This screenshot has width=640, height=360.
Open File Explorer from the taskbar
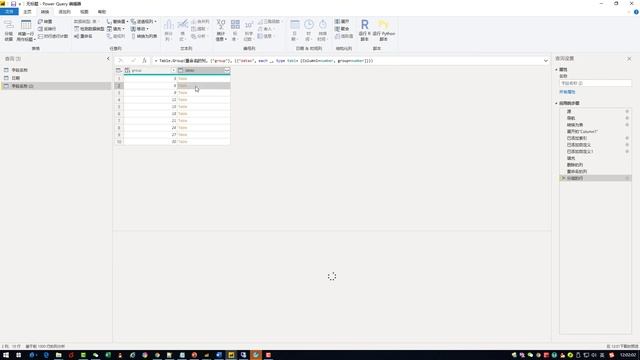point(58,355)
